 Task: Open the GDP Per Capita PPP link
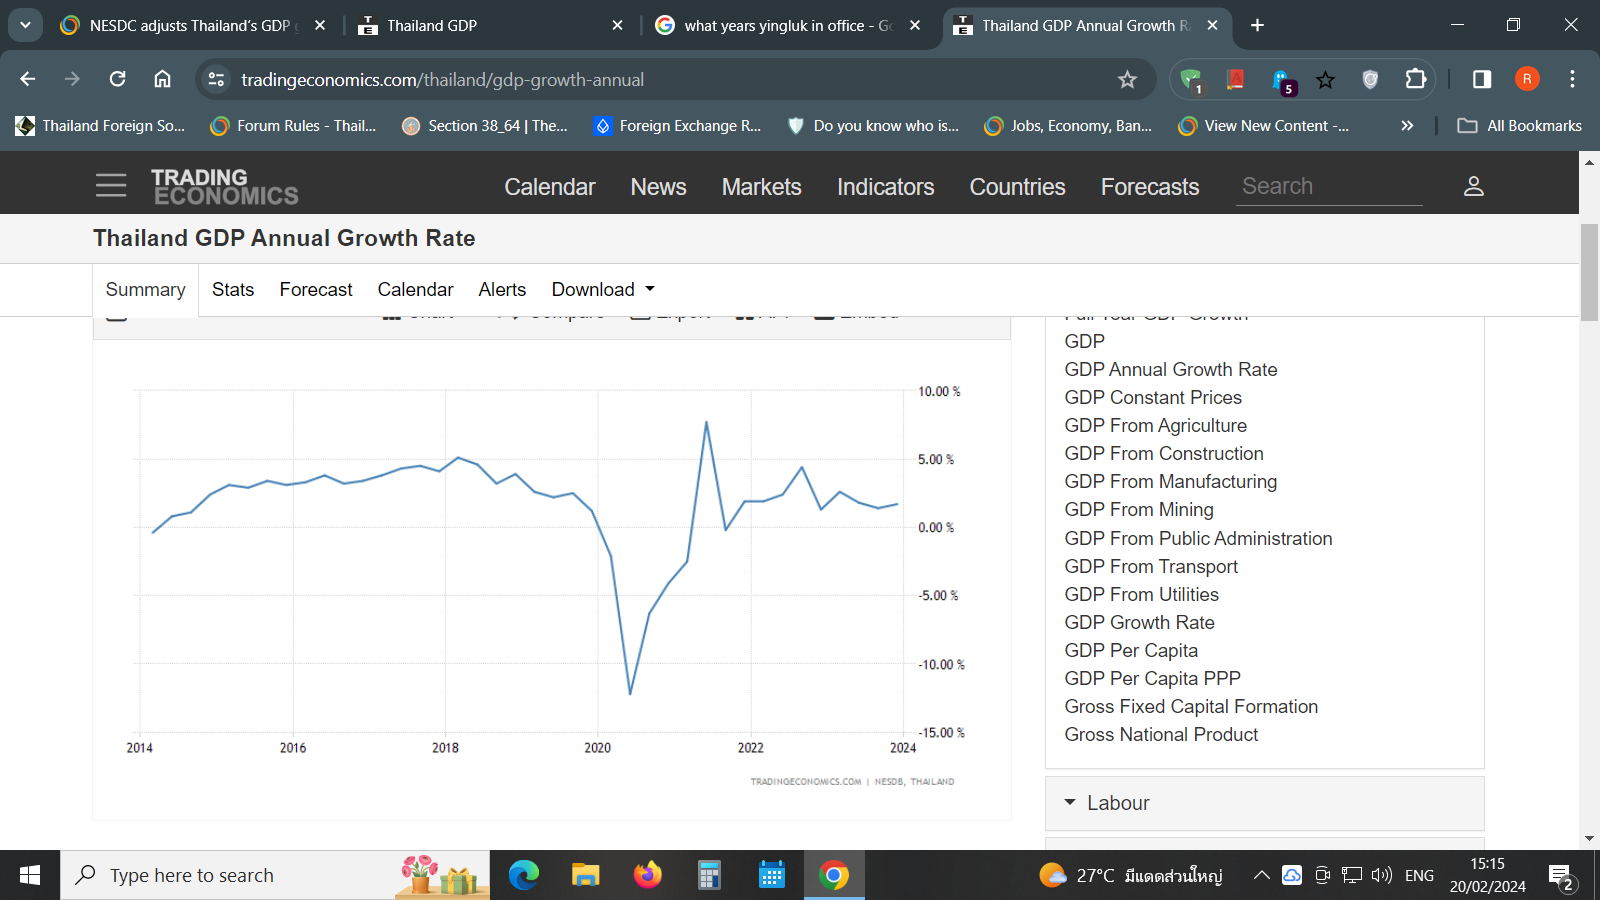(x=1152, y=678)
